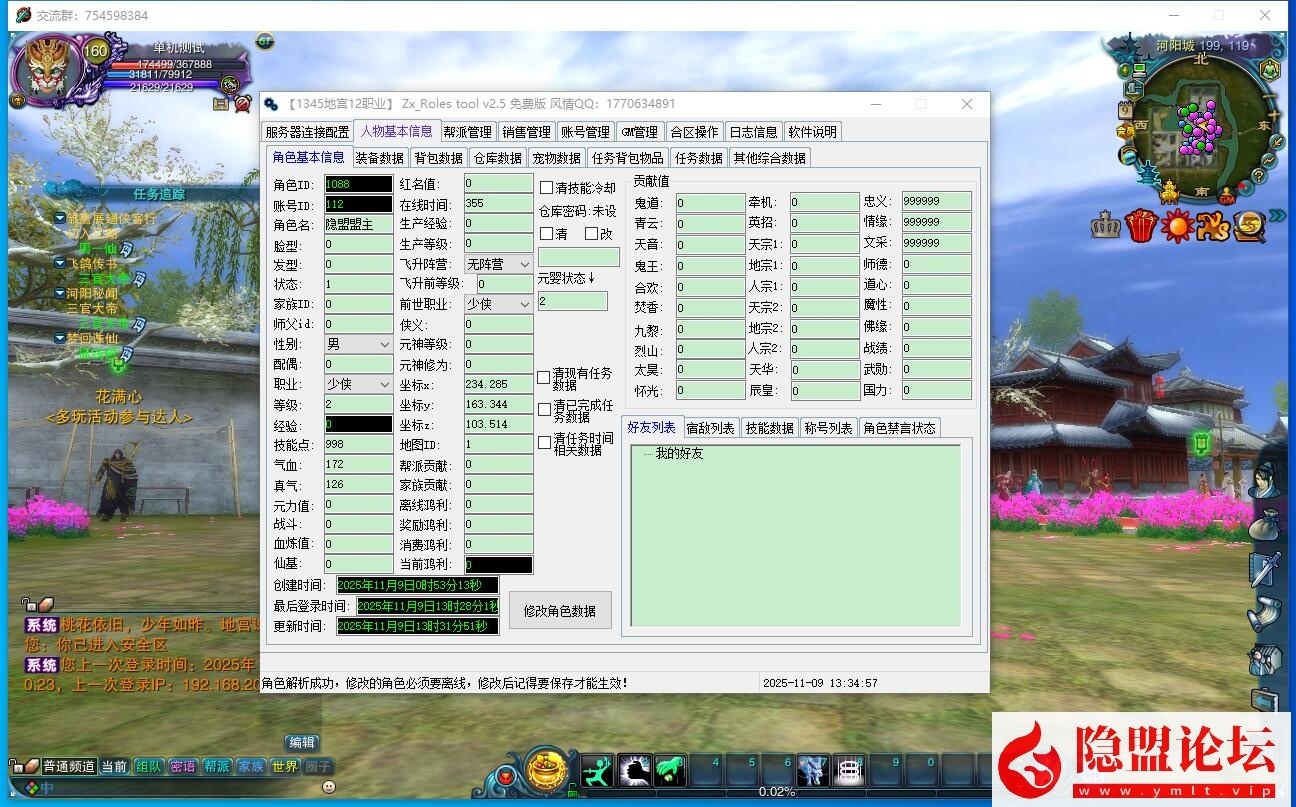
Task: Click the red sun icon under the minimap
Action: pyautogui.click(x=1177, y=227)
